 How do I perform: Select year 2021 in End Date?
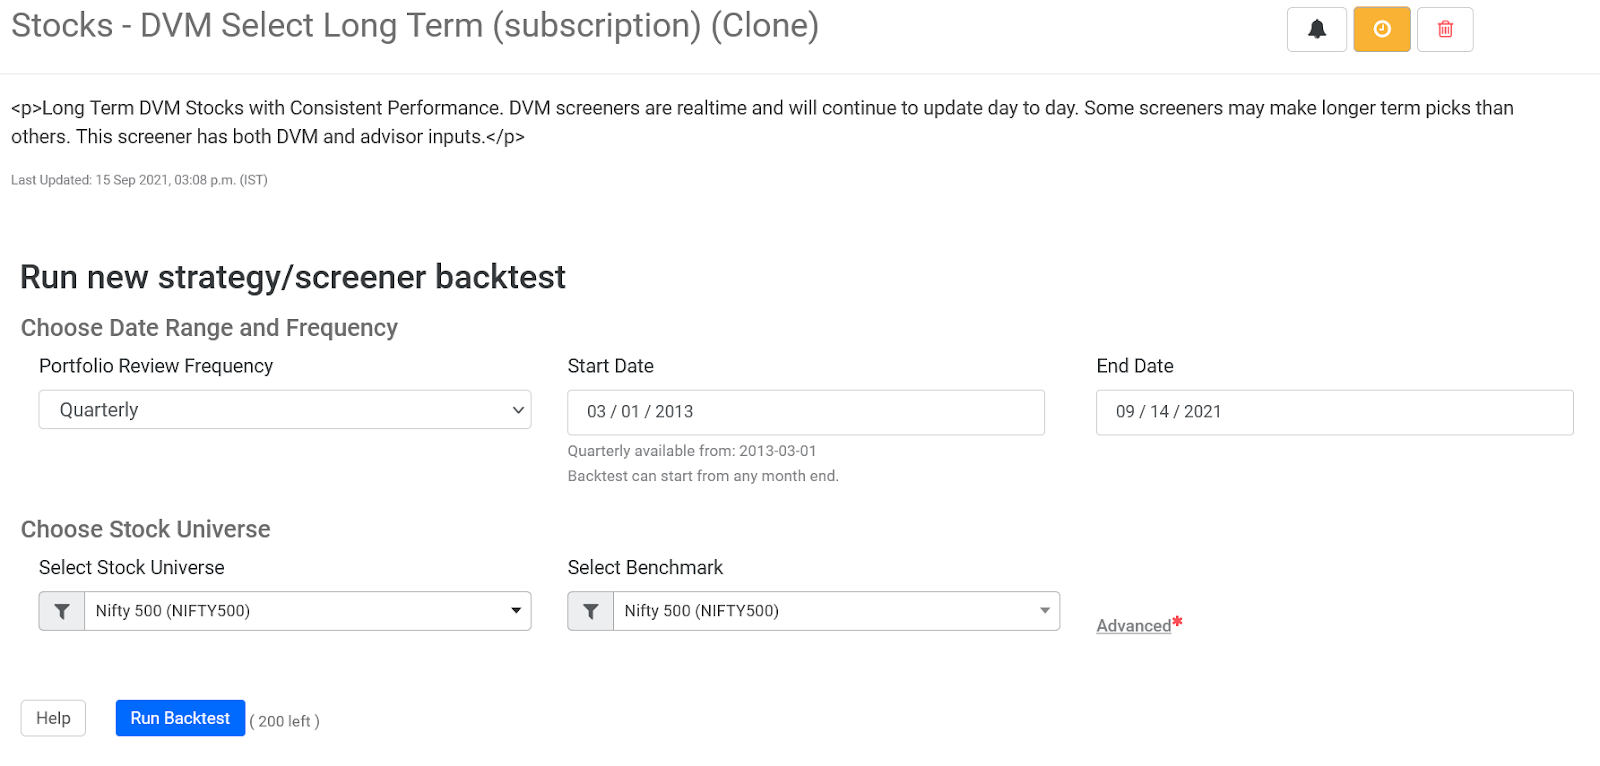tap(1203, 412)
